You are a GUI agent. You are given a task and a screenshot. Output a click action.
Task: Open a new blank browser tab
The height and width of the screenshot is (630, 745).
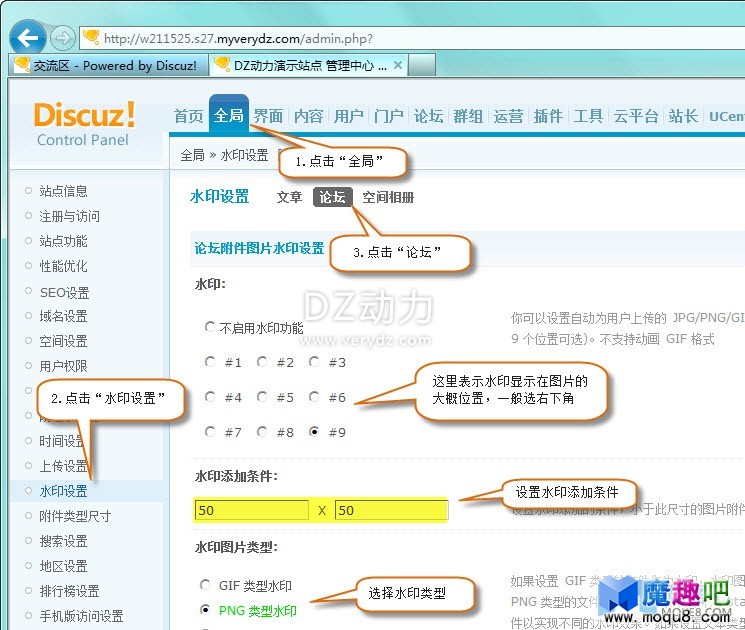[x=422, y=65]
